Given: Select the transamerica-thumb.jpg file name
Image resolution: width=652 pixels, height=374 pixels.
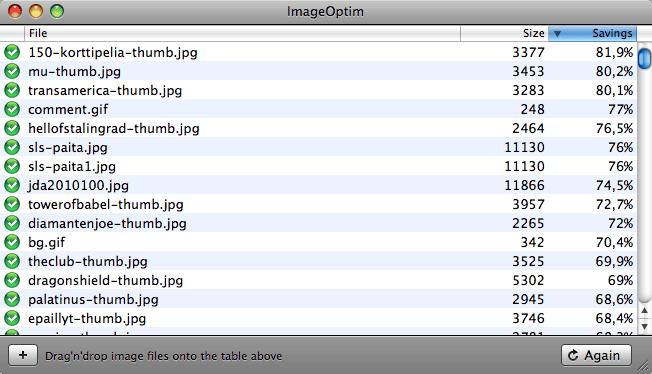Looking at the screenshot, I should [x=105, y=90].
